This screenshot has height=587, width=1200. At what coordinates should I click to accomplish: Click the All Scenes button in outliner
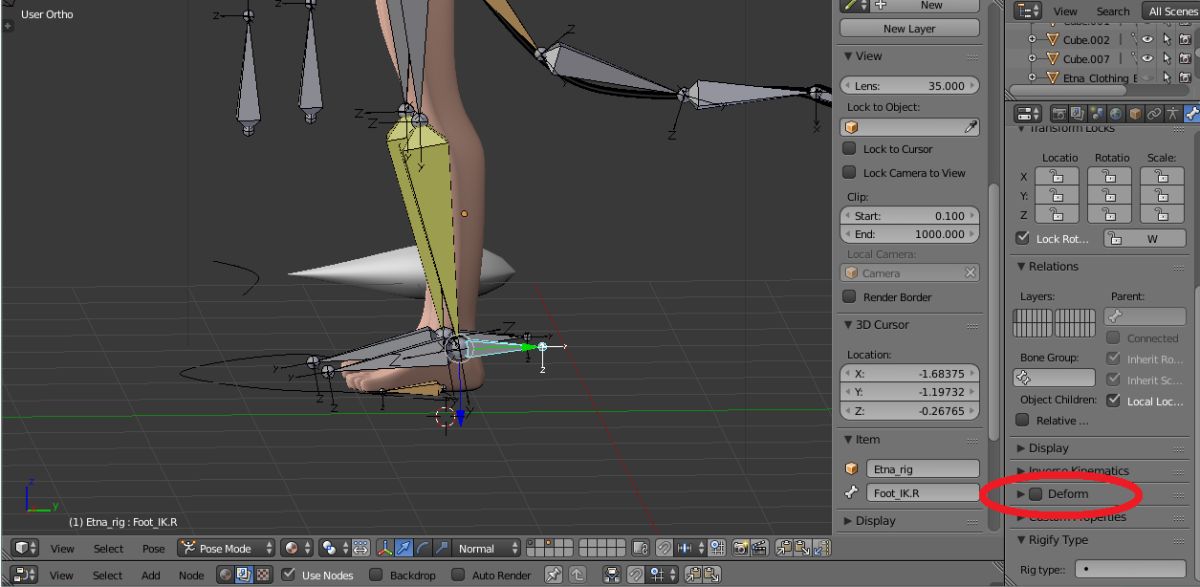(1172, 11)
